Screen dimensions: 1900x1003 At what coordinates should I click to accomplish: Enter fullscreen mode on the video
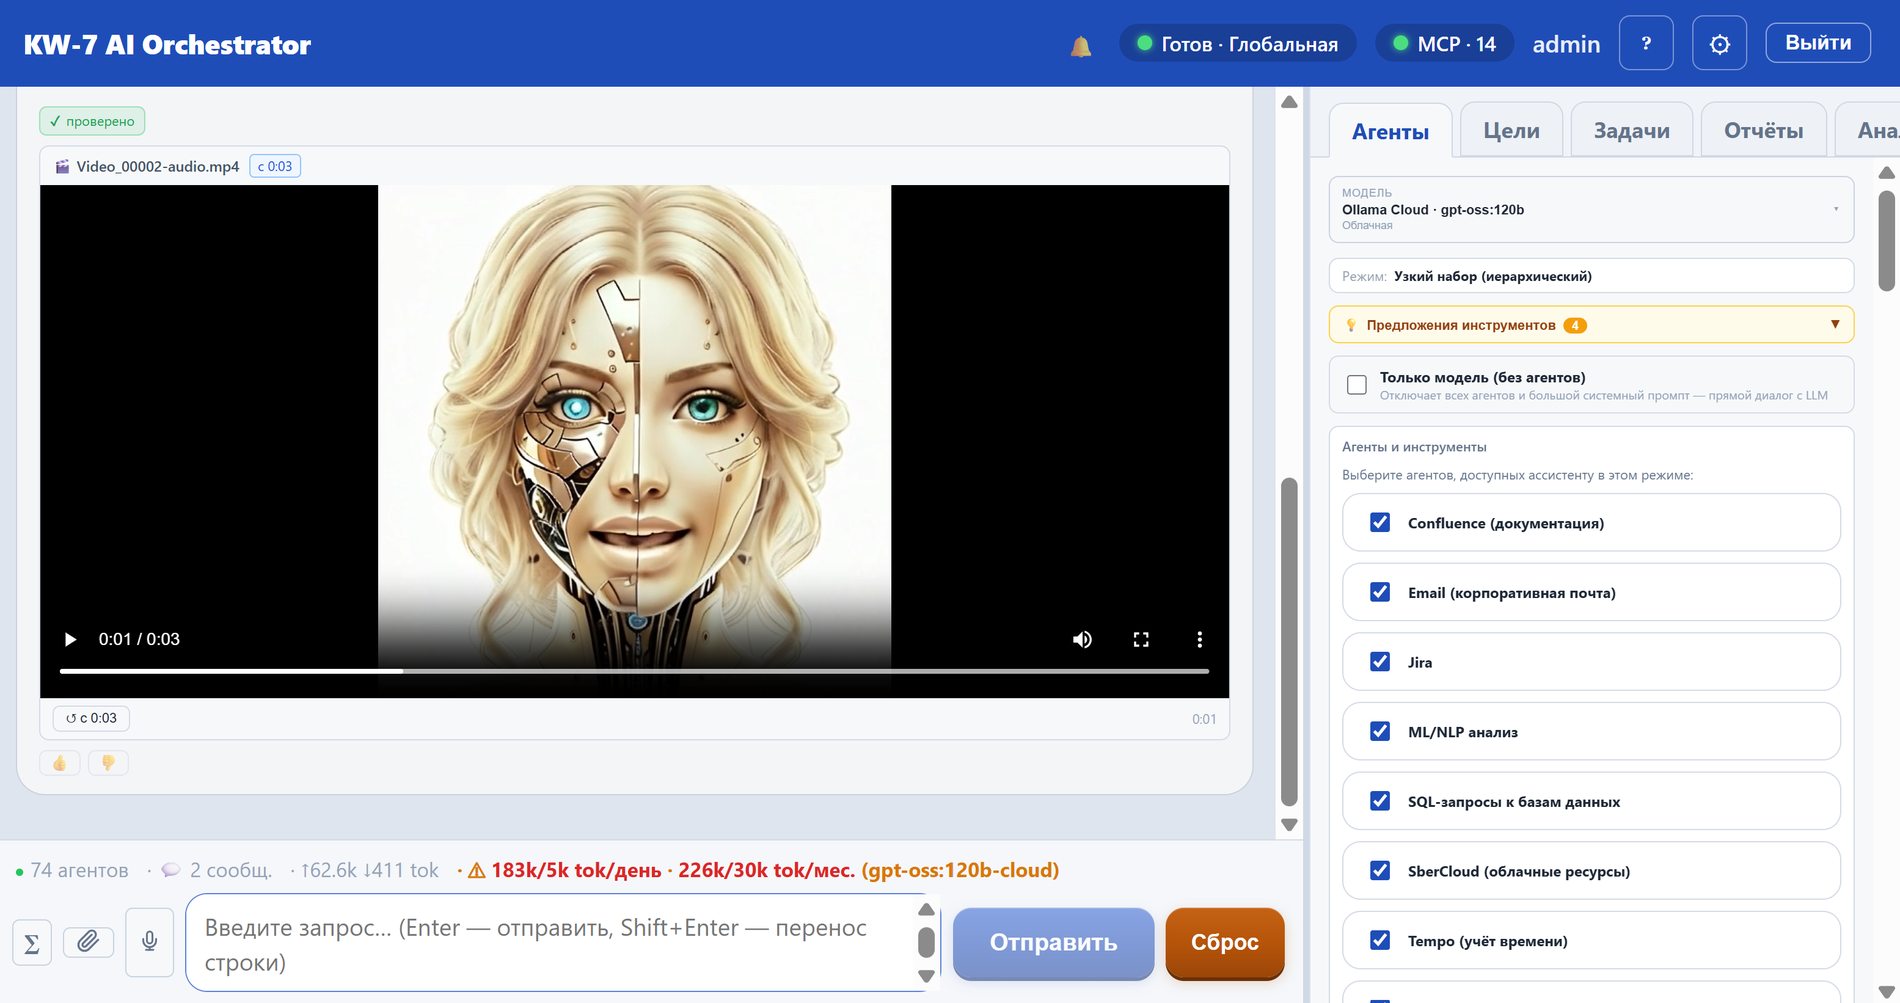tap(1141, 639)
